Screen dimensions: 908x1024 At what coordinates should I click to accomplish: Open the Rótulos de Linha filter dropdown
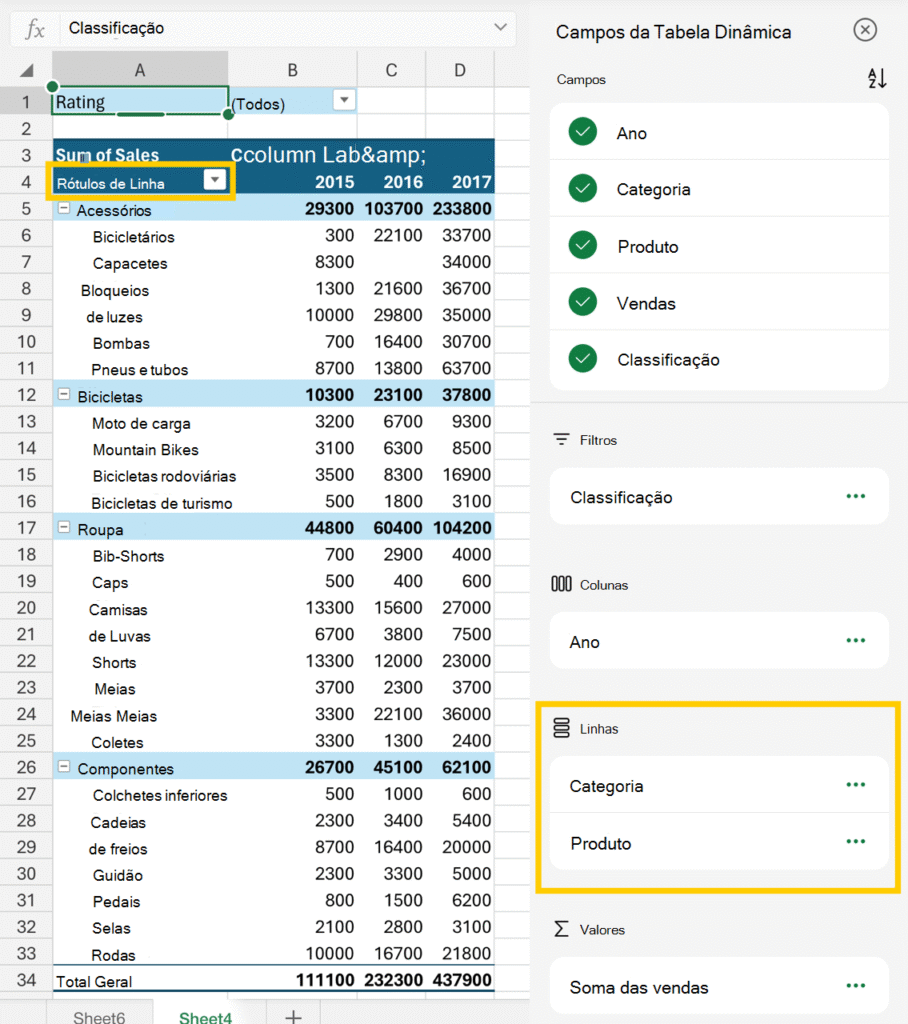[214, 180]
